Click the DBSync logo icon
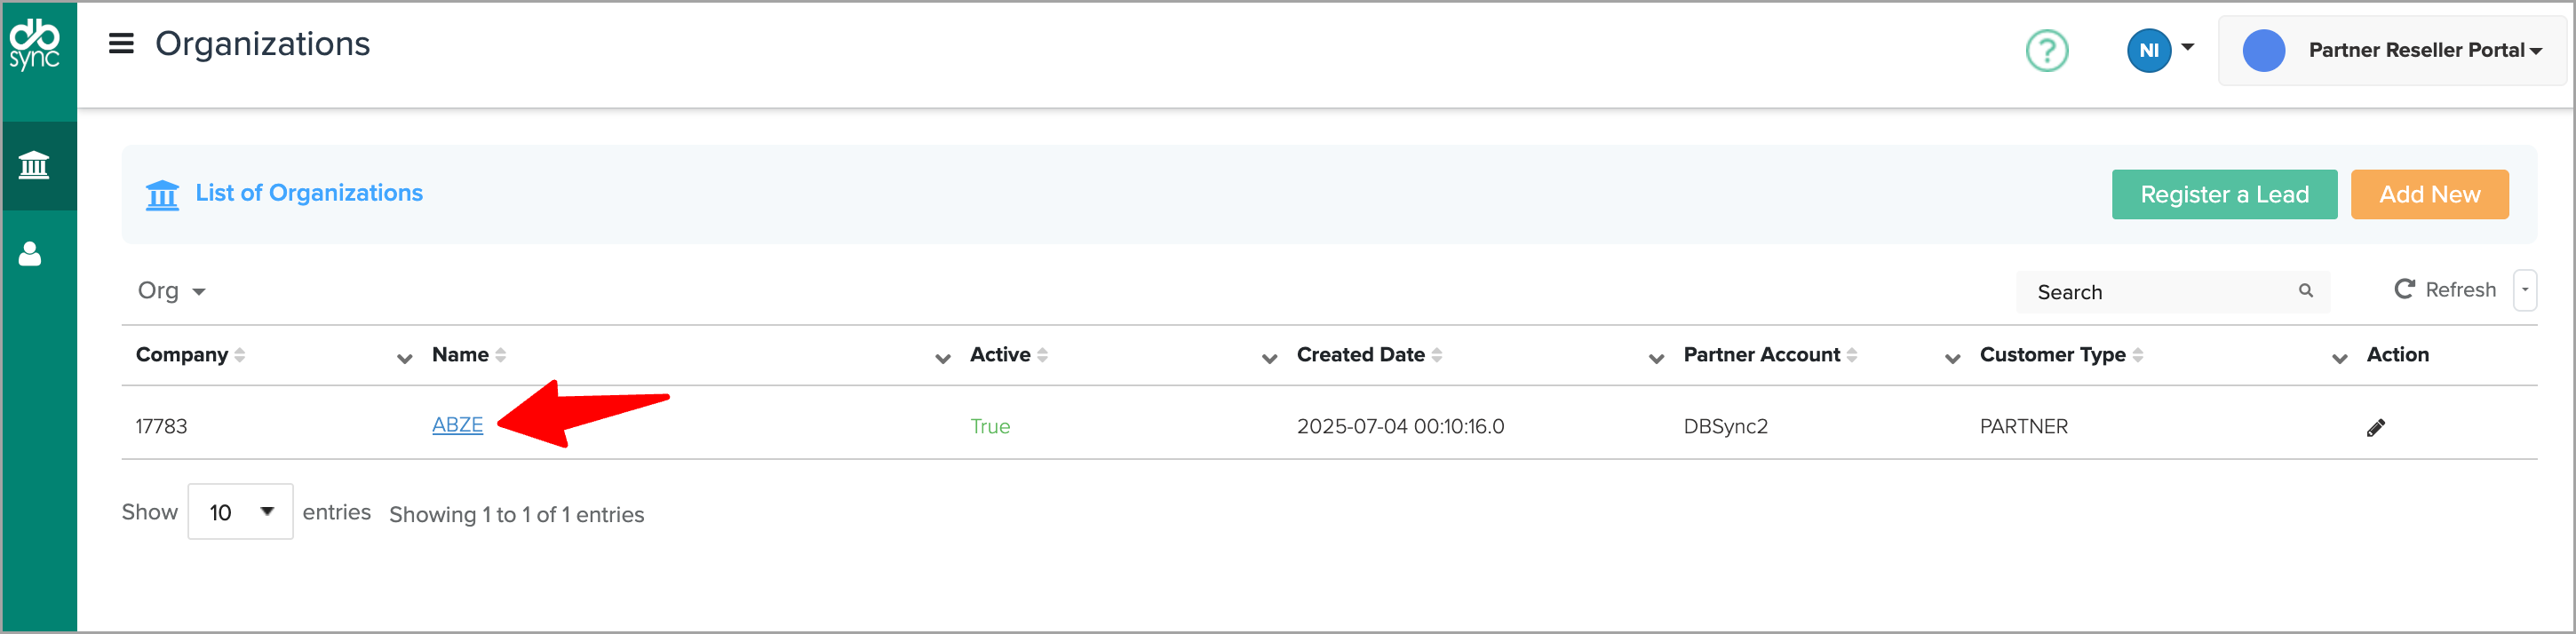 [x=35, y=44]
